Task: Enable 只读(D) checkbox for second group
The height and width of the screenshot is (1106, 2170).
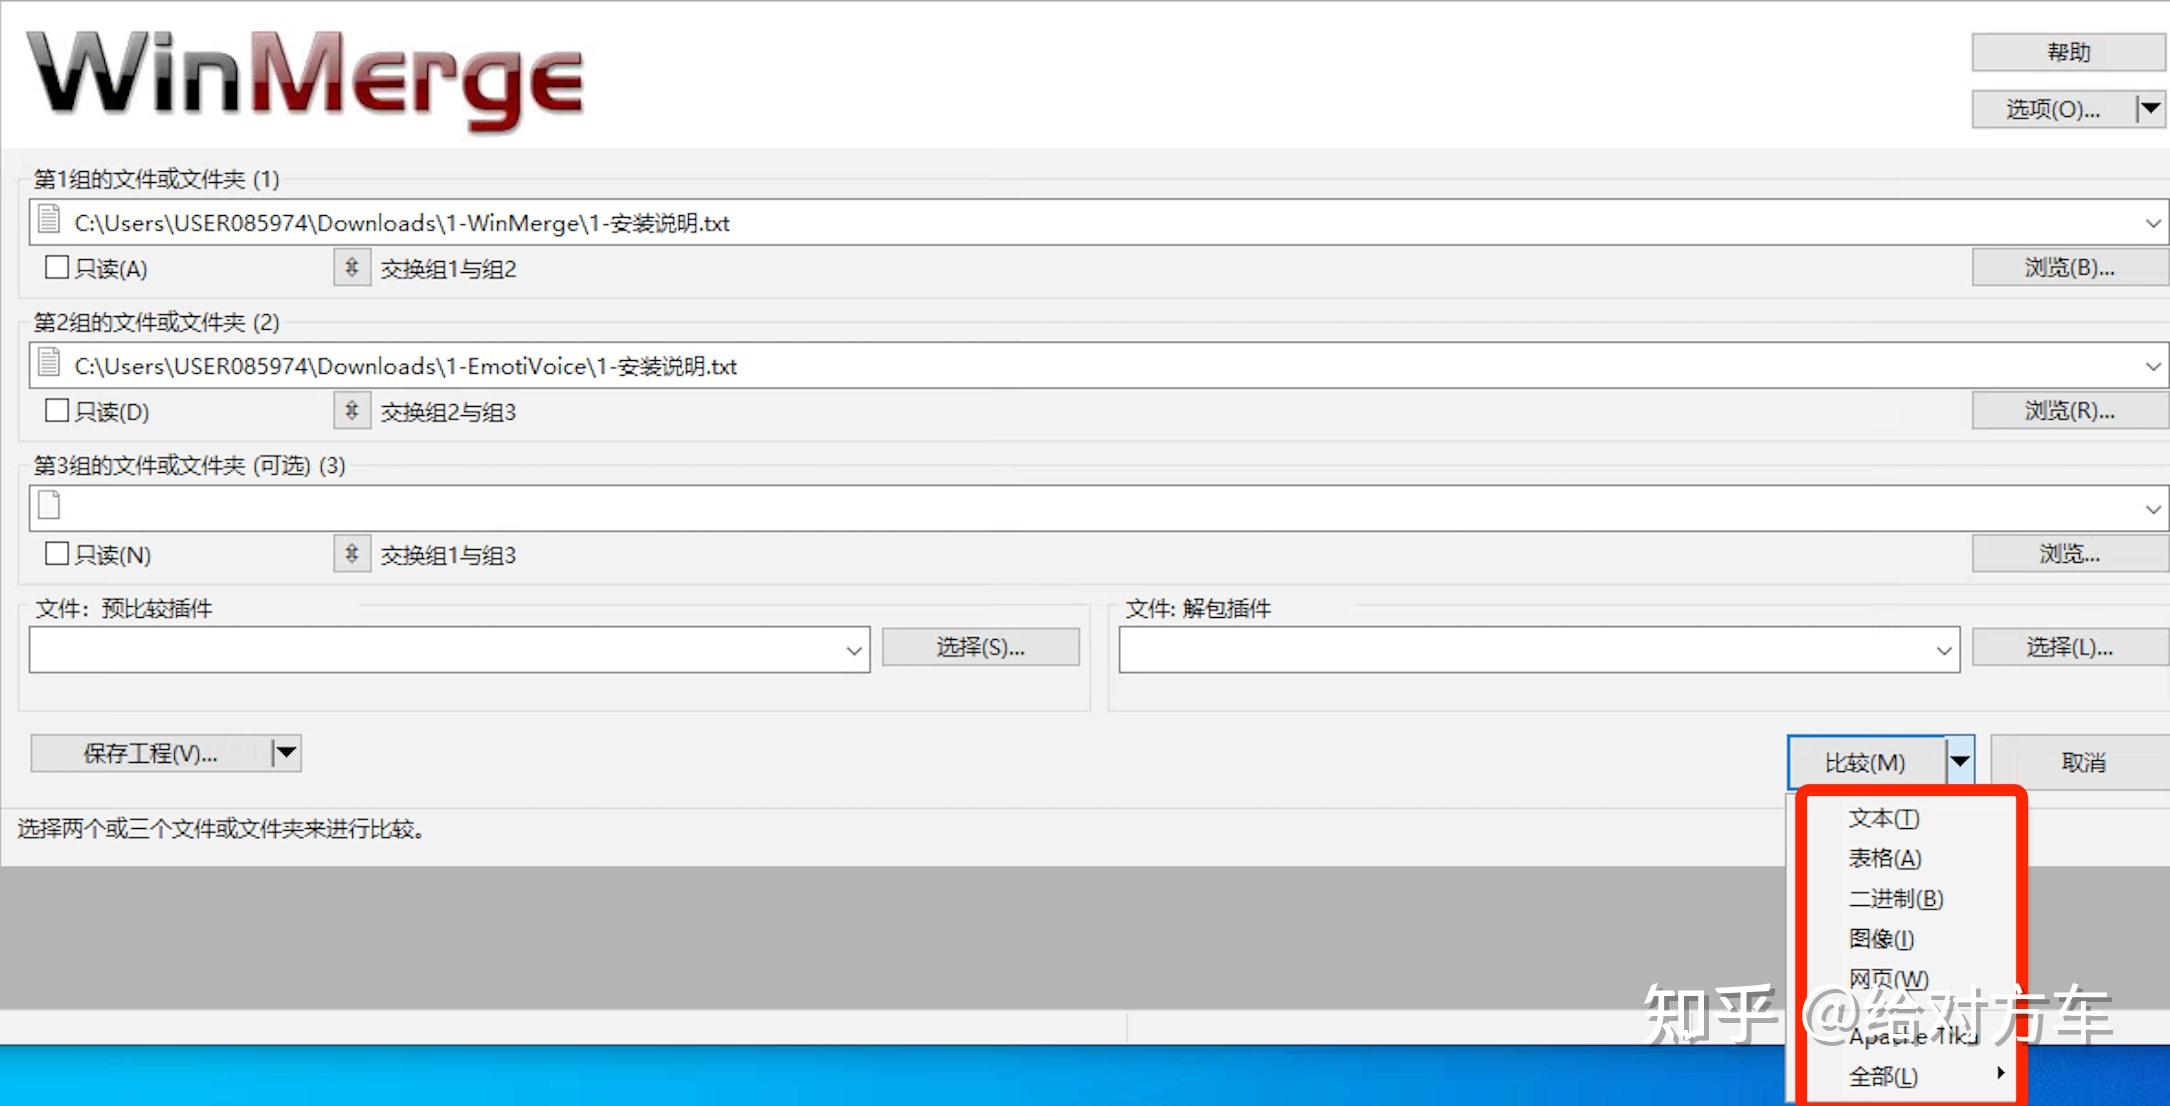Action: (56, 409)
